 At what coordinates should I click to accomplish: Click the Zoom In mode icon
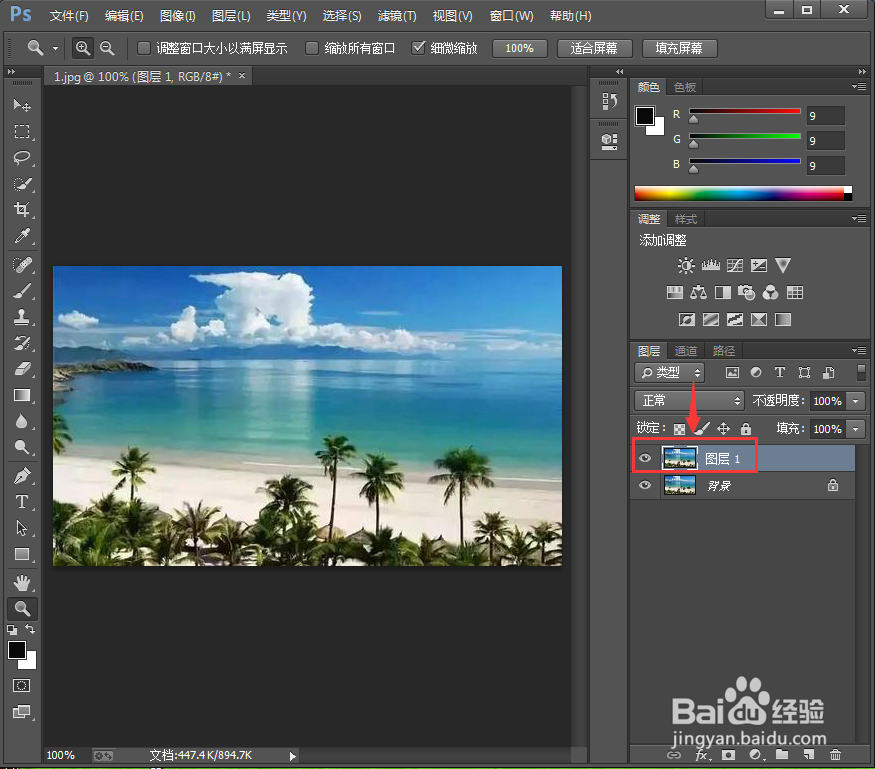pyautogui.click(x=83, y=48)
